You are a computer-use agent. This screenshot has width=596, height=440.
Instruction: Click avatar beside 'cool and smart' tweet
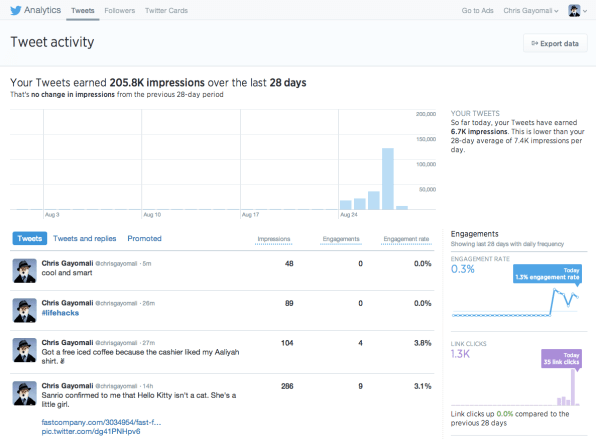[x=25, y=271]
